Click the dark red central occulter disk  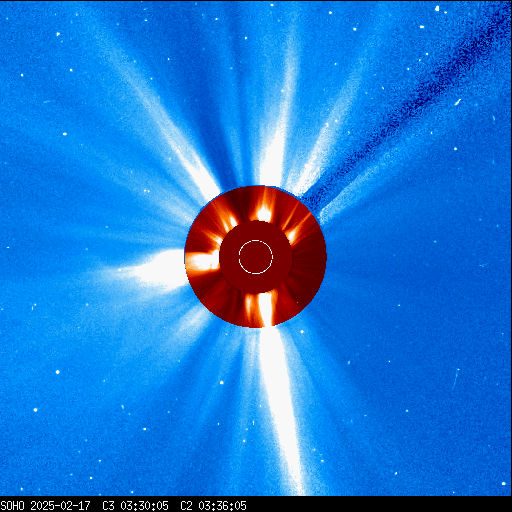click(256, 257)
